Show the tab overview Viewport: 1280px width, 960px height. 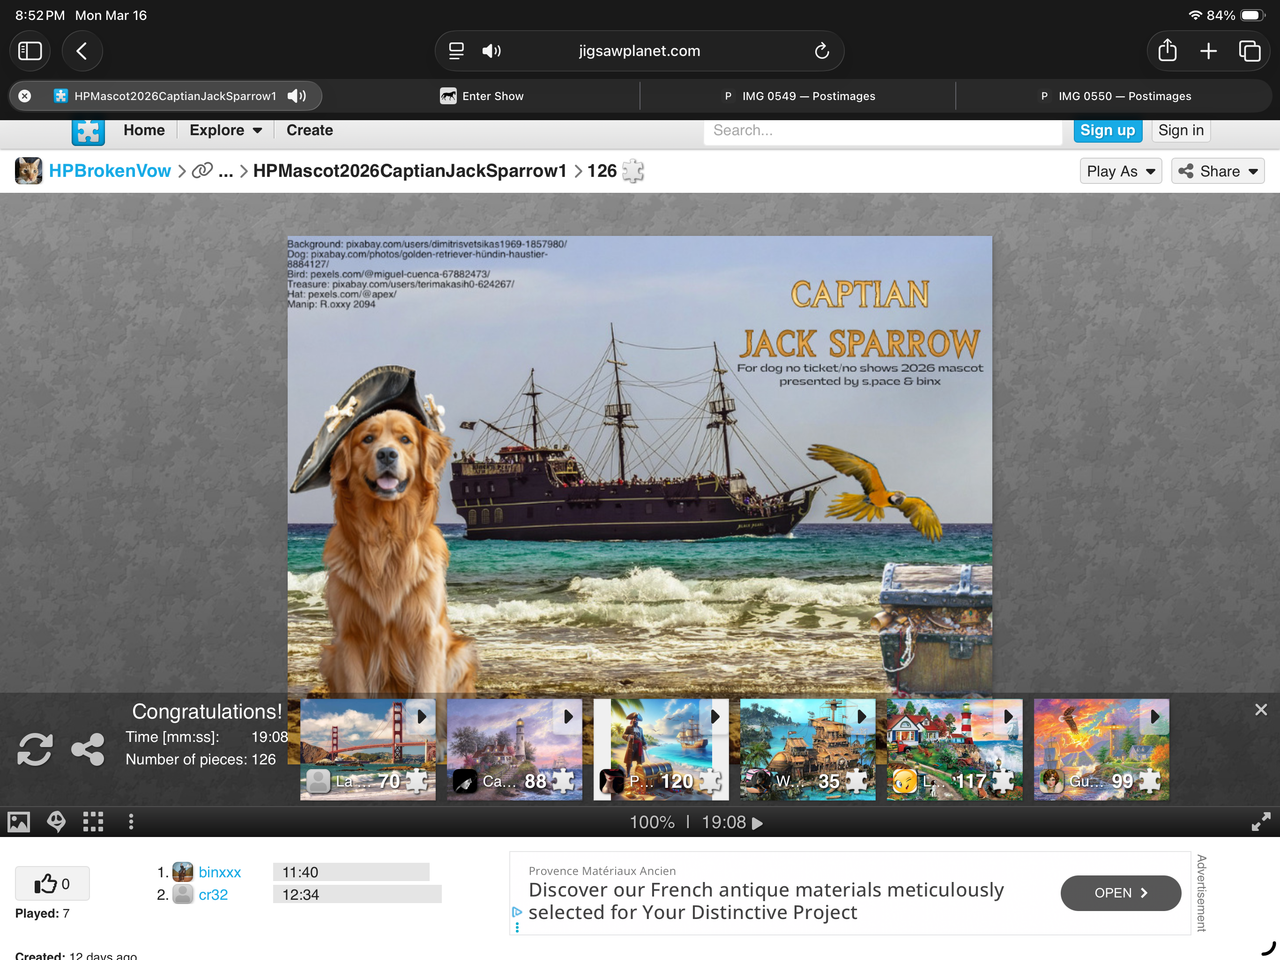click(x=1250, y=51)
